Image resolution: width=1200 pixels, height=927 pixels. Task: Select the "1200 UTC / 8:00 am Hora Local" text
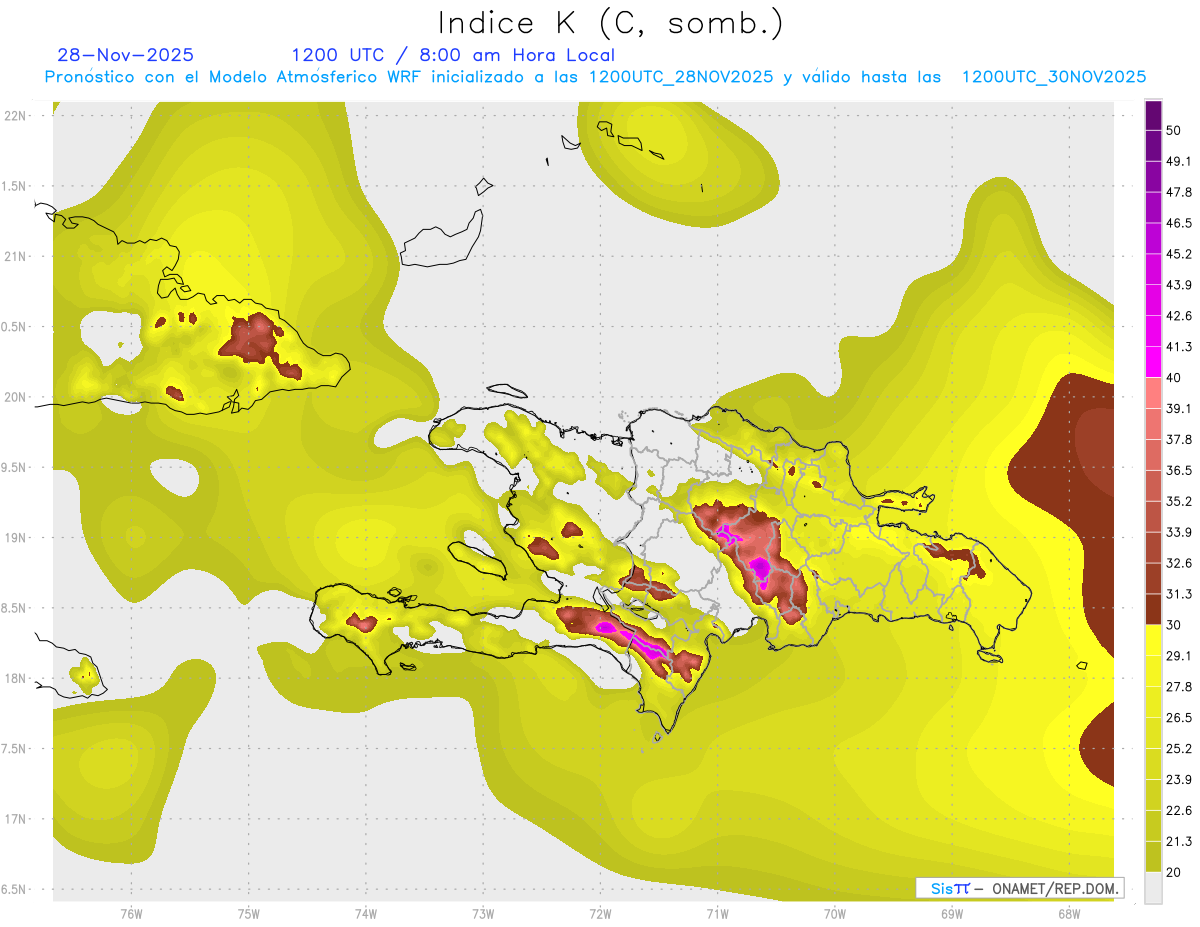coord(453,55)
